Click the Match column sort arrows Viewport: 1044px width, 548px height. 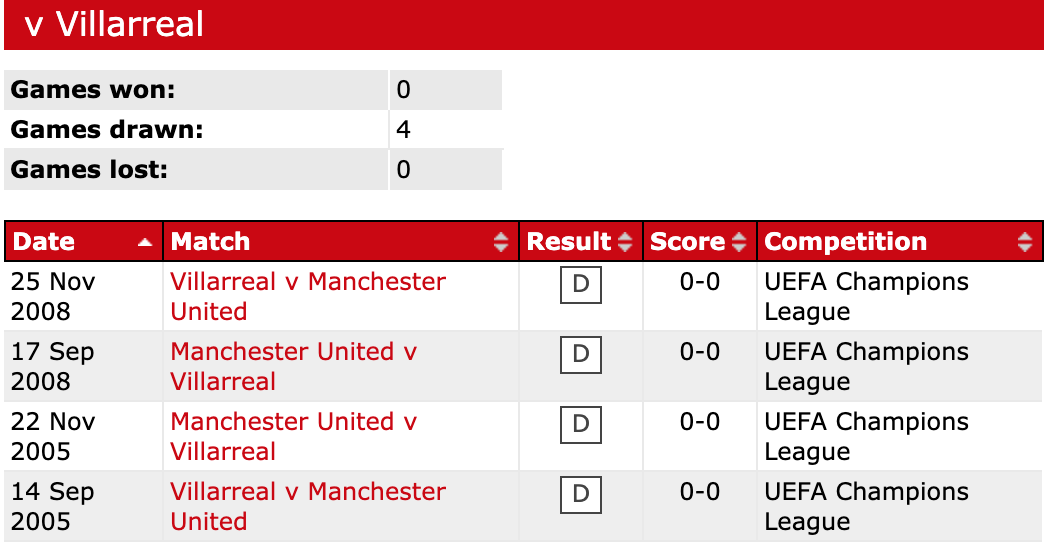(x=501, y=242)
